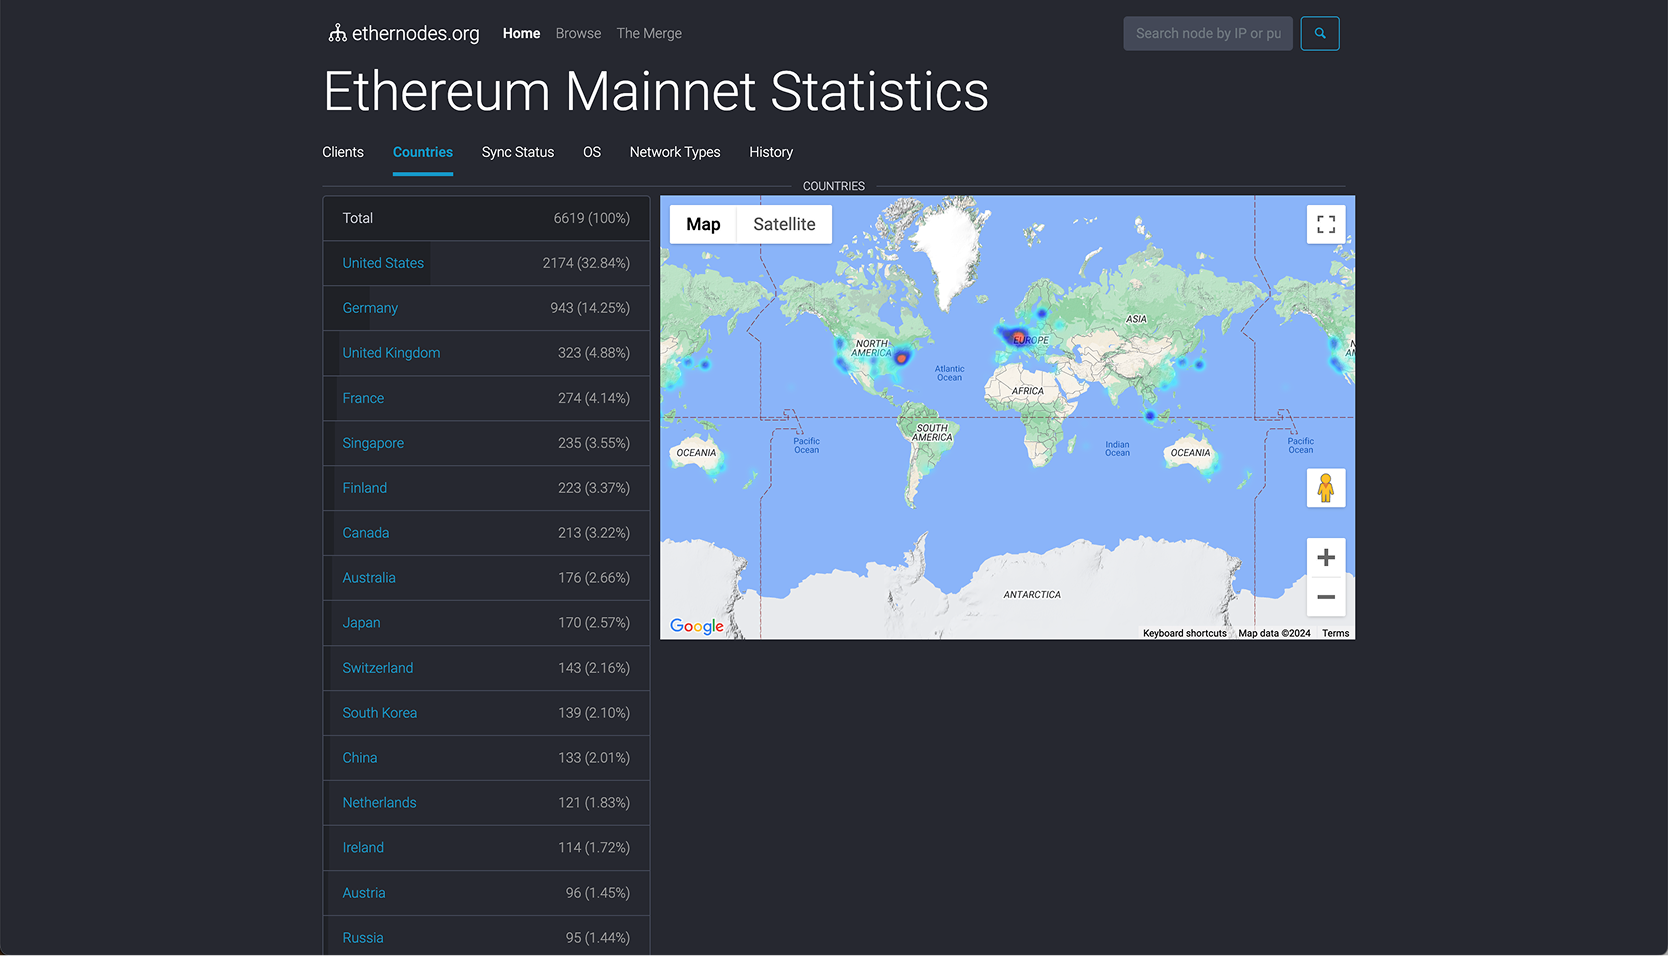The height and width of the screenshot is (956, 1668).
Task: Switch map to Map view
Action: (703, 224)
